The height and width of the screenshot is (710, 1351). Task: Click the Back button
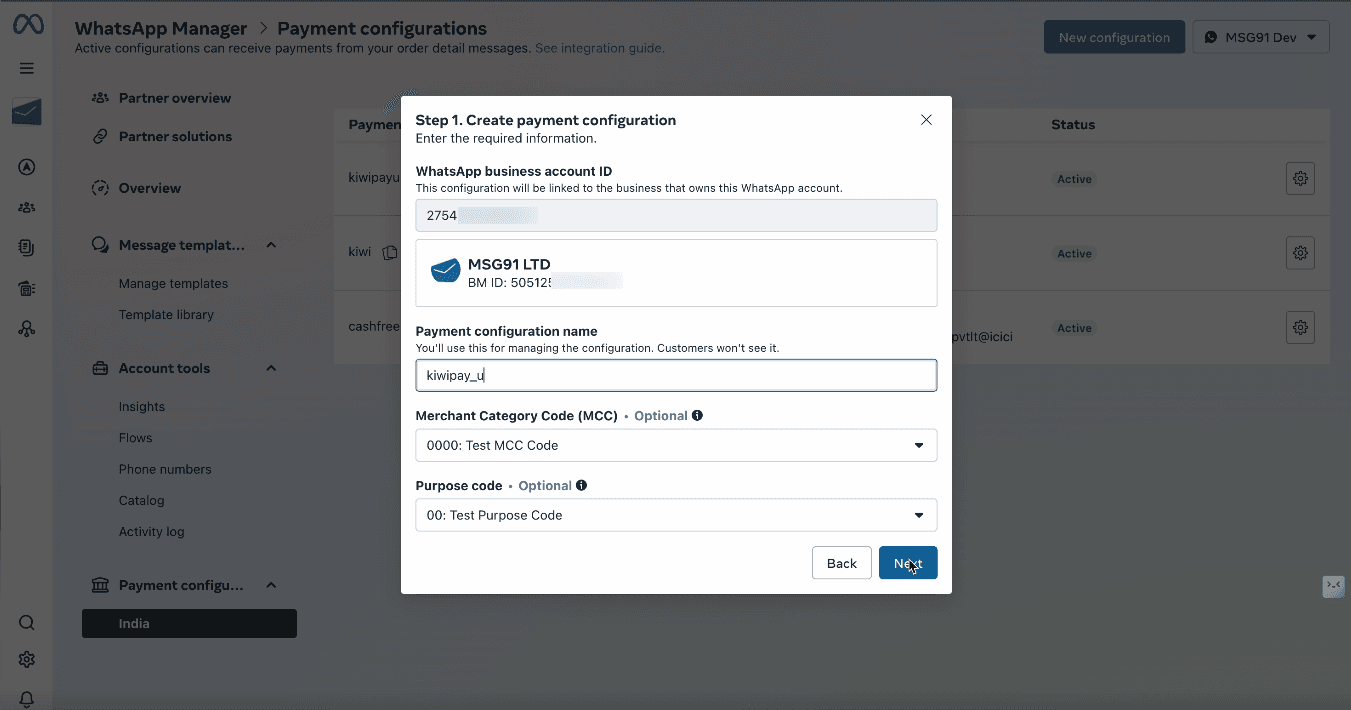(841, 563)
